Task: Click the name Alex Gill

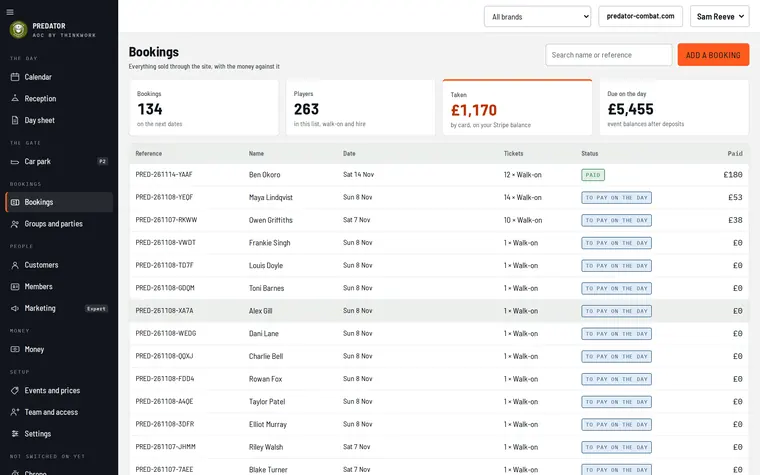Action: 260,311
